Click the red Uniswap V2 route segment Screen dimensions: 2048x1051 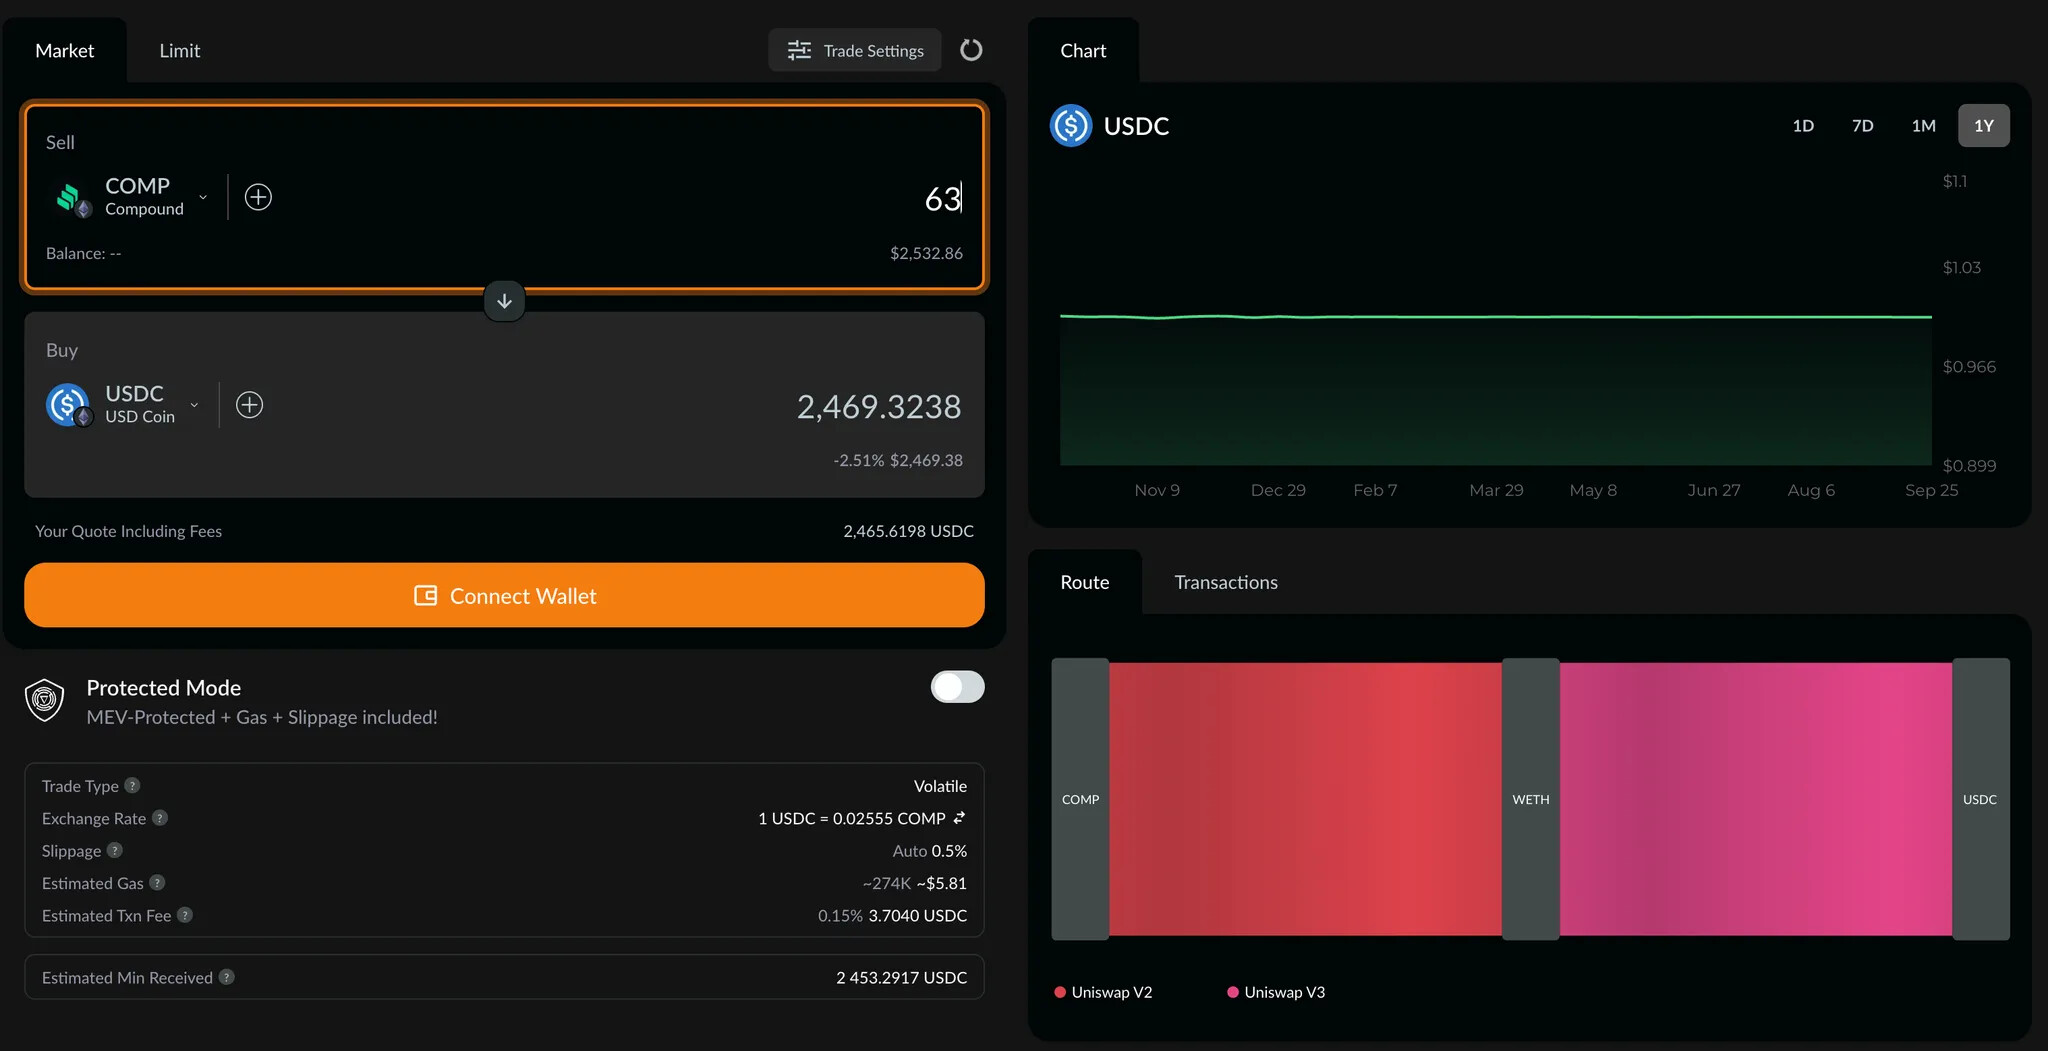tap(1305, 799)
